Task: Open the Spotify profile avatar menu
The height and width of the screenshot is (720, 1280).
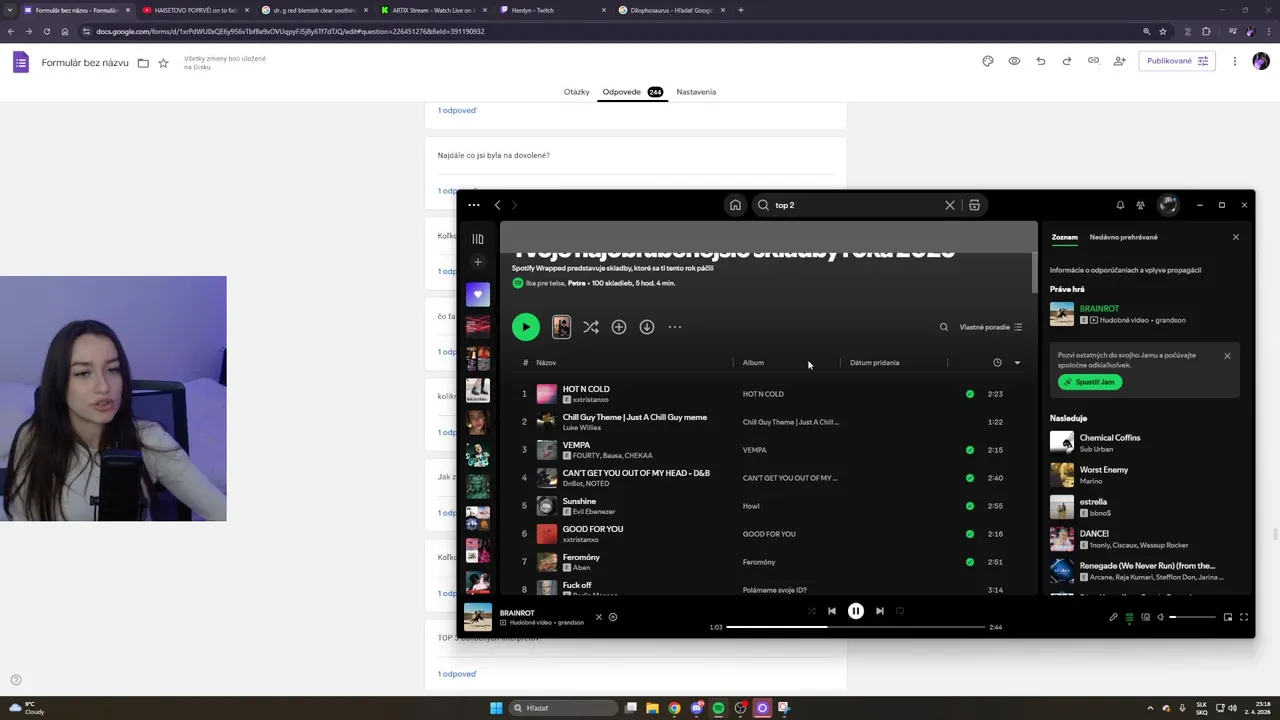Action: 1168,205
